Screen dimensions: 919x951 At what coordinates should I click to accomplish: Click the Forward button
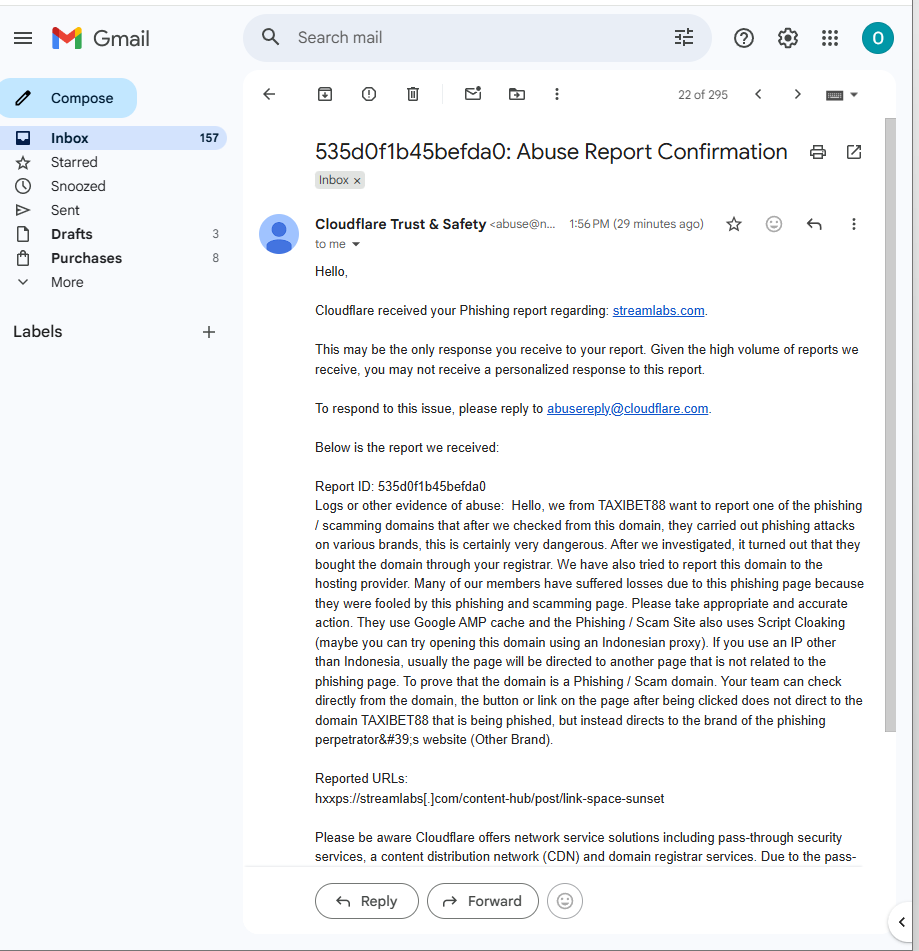(x=482, y=901)
